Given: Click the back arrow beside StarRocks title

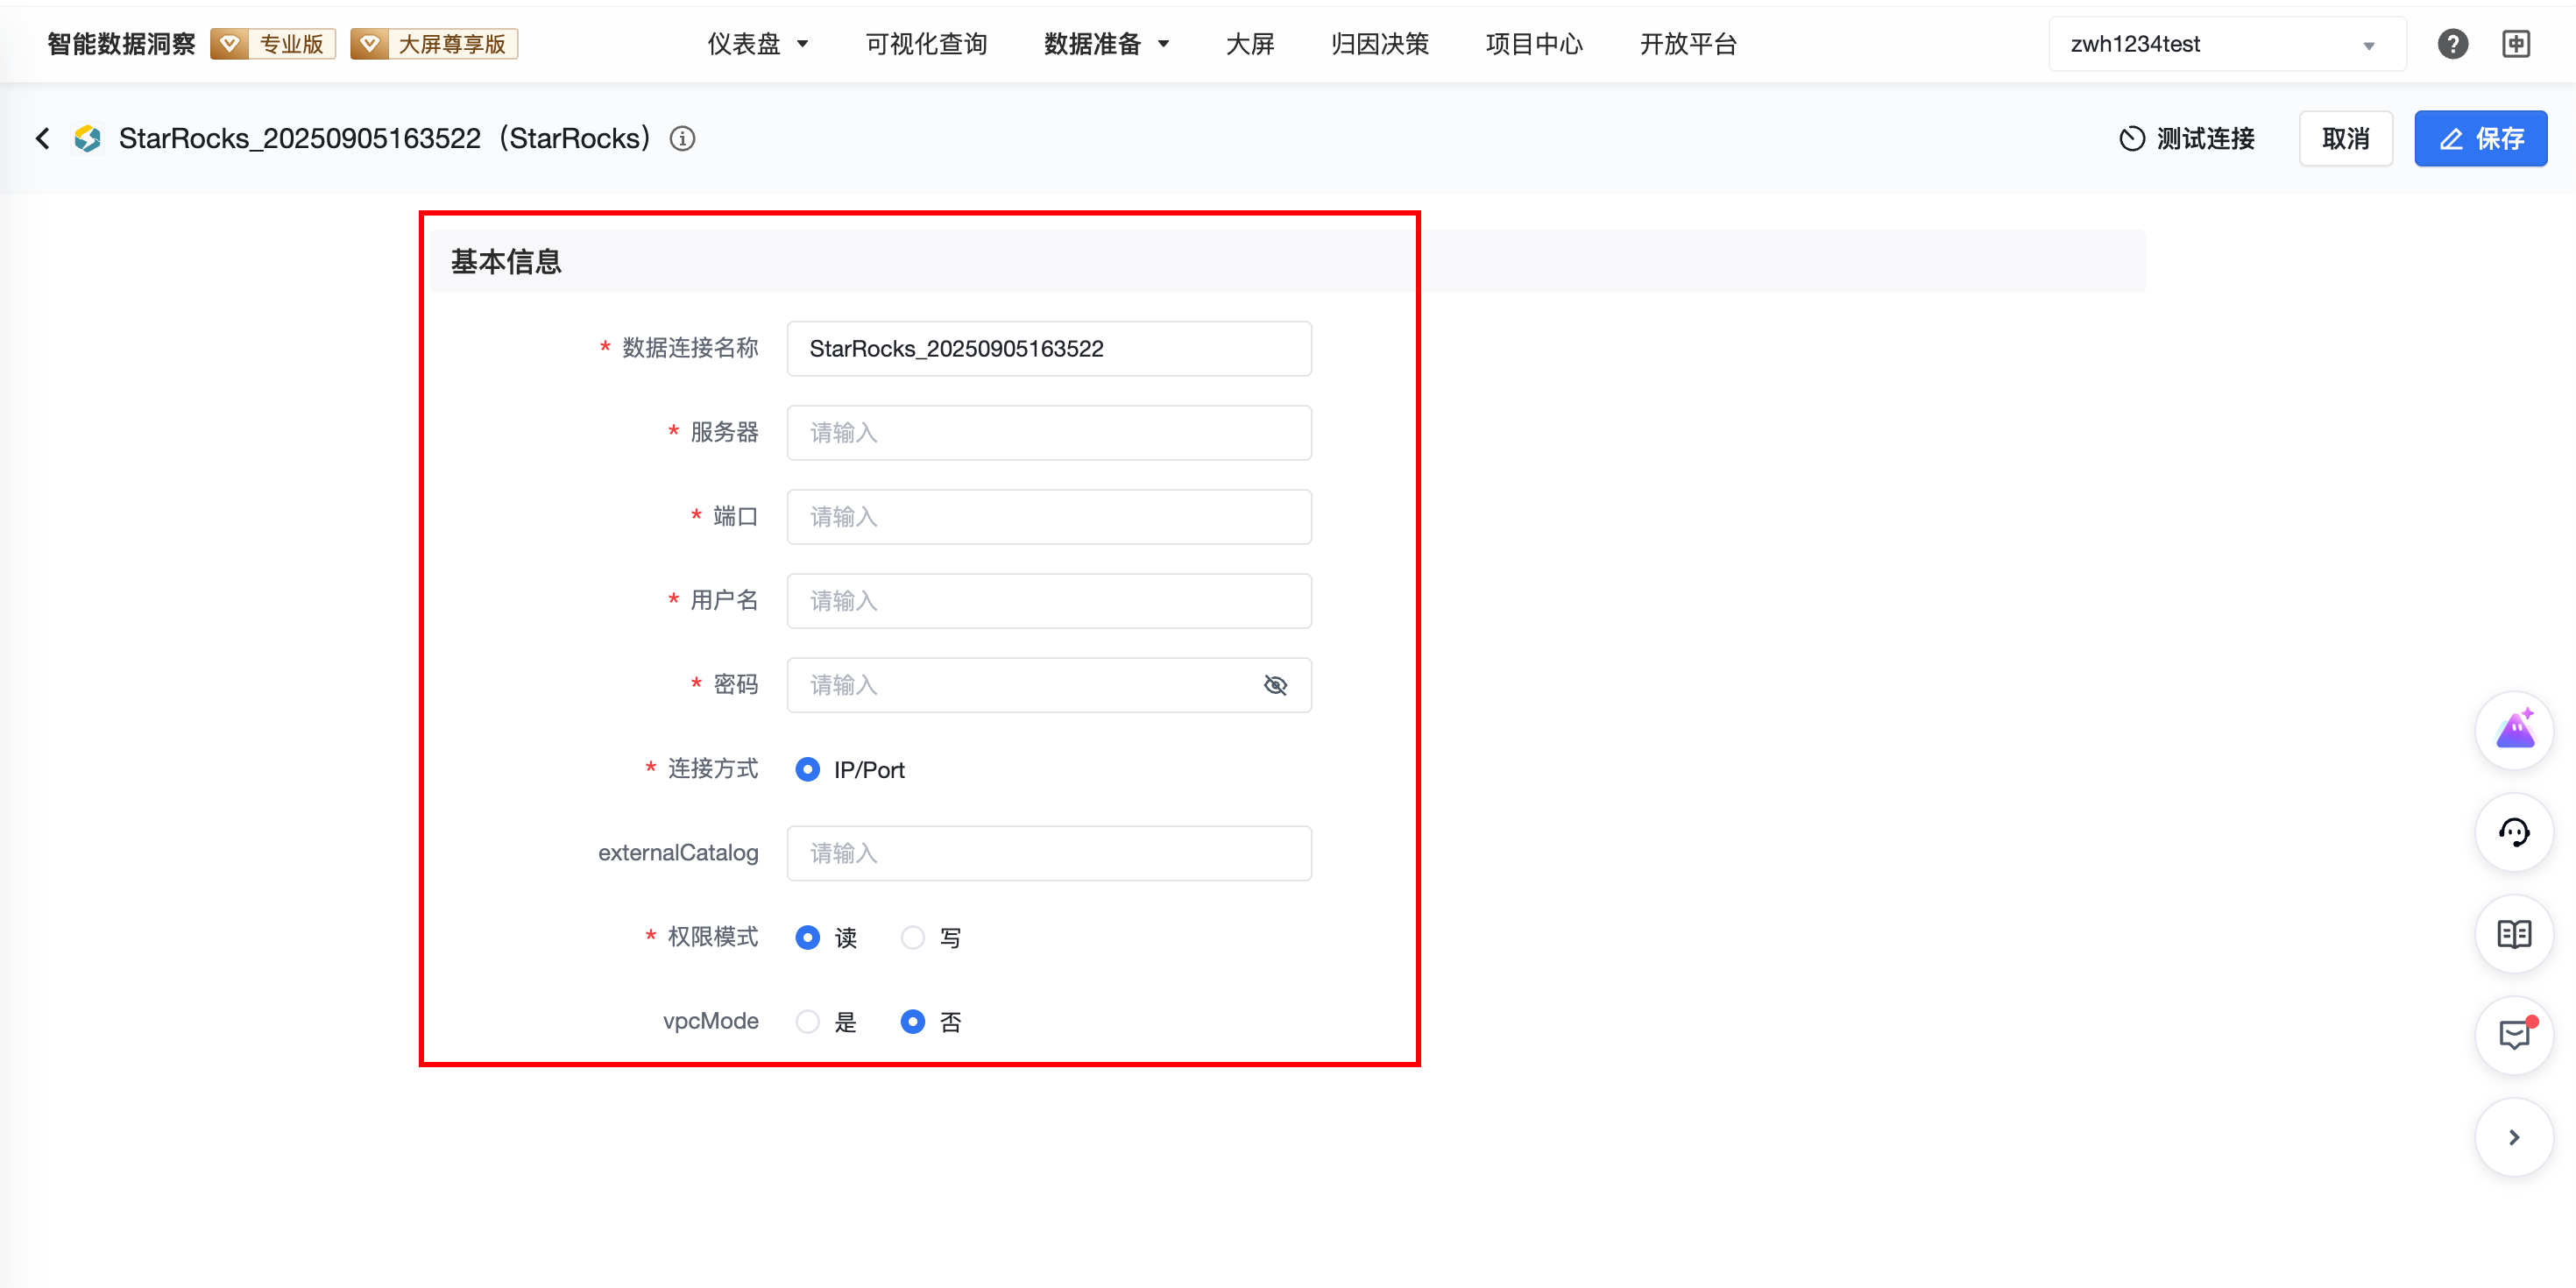Looking at the screenshot, I should point(42,138).
